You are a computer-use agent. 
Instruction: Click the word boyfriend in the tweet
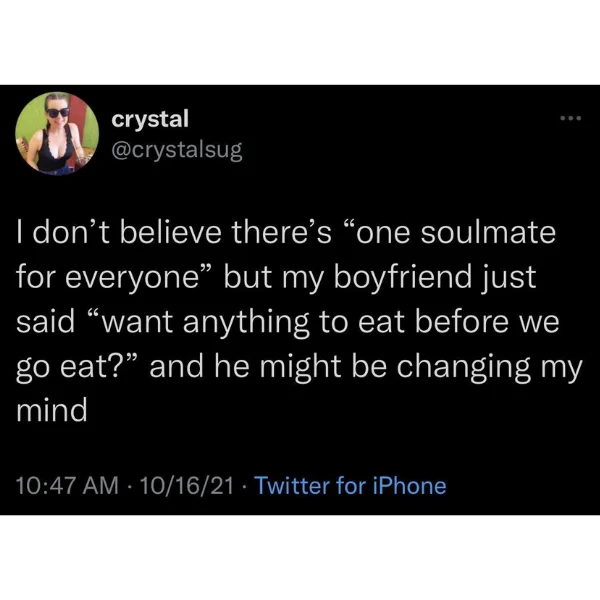(403, 277)
